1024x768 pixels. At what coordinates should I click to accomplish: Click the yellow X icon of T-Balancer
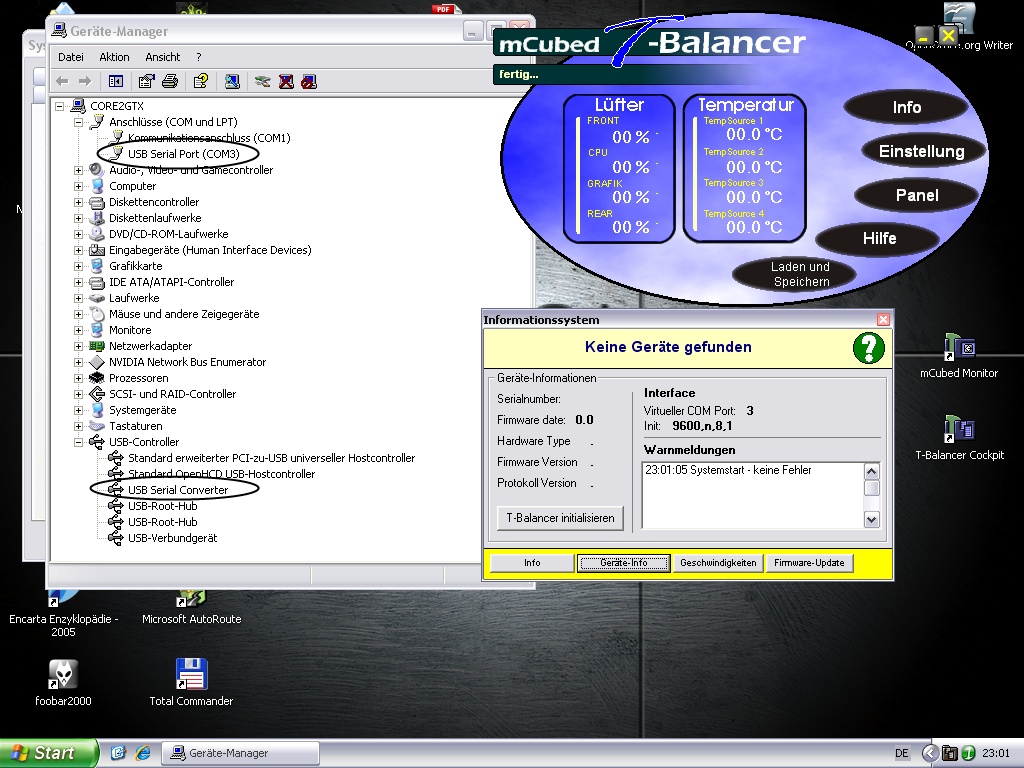tap(948, 35)
